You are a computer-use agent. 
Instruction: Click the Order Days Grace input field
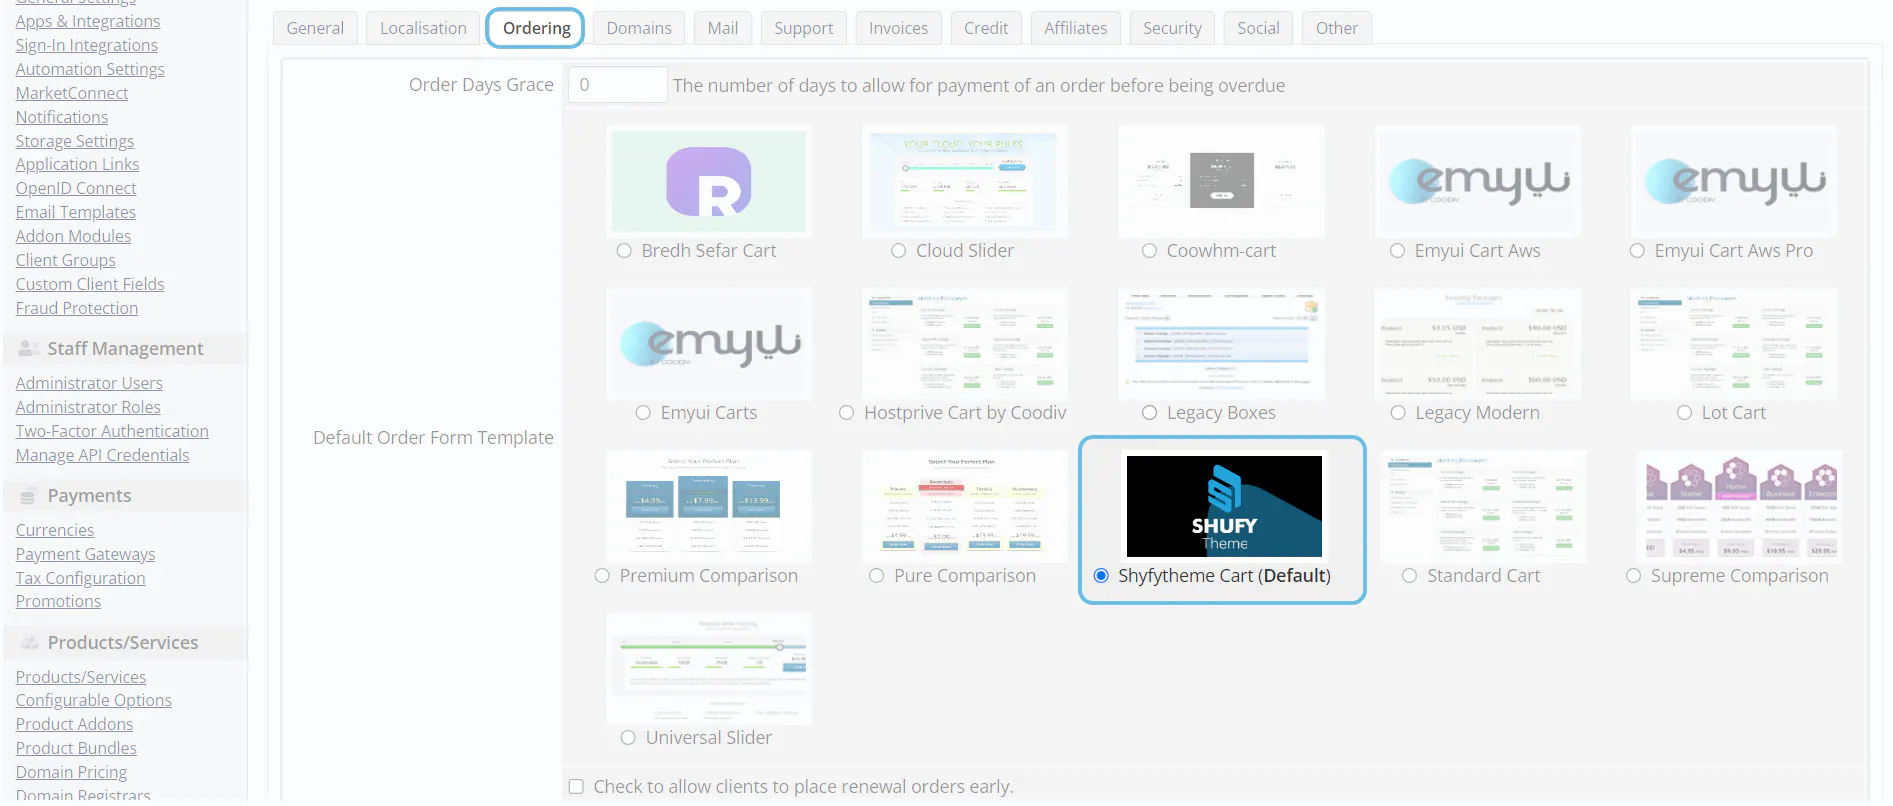[617, 85]
